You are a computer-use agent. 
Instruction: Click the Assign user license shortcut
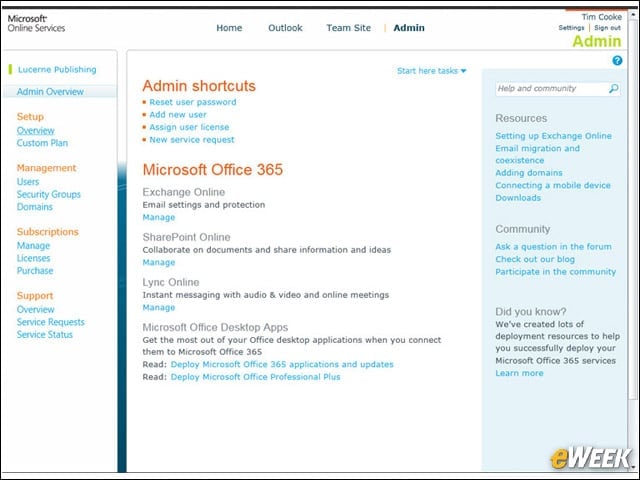pos(189,127)
